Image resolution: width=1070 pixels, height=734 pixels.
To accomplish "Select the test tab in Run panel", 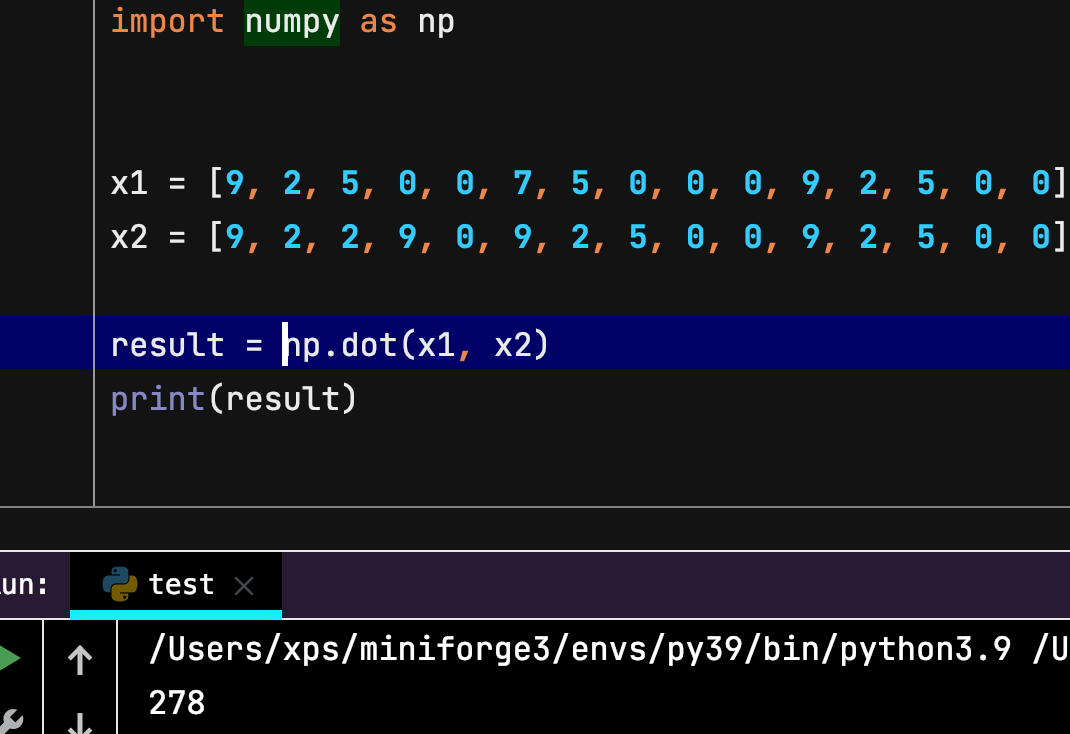I will click(x=181, y=584).
